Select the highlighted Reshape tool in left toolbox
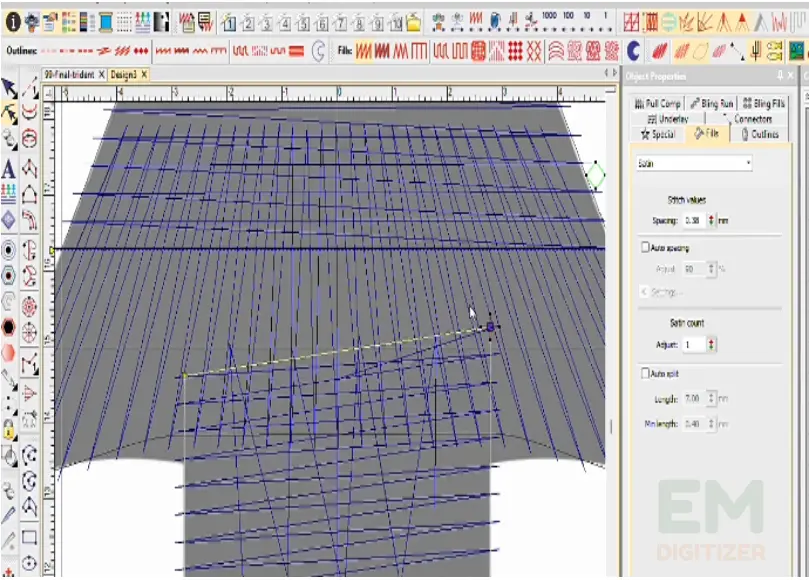Viewport: 809px width, 580px height. [x=9, y=114]
